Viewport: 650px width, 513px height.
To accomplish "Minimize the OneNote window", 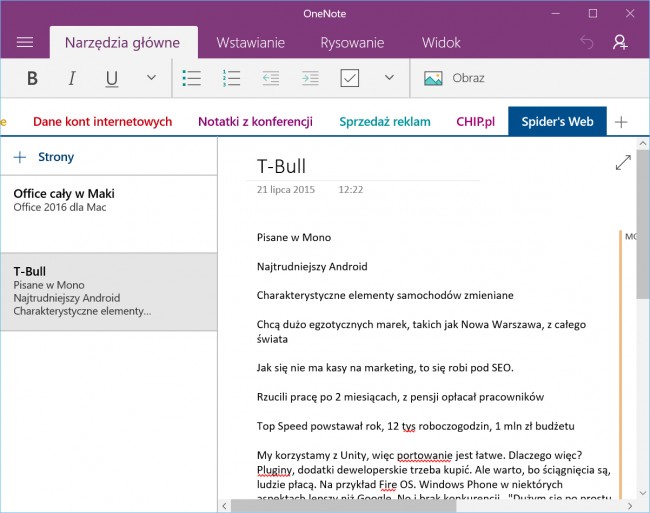I will tap(555, 13).
